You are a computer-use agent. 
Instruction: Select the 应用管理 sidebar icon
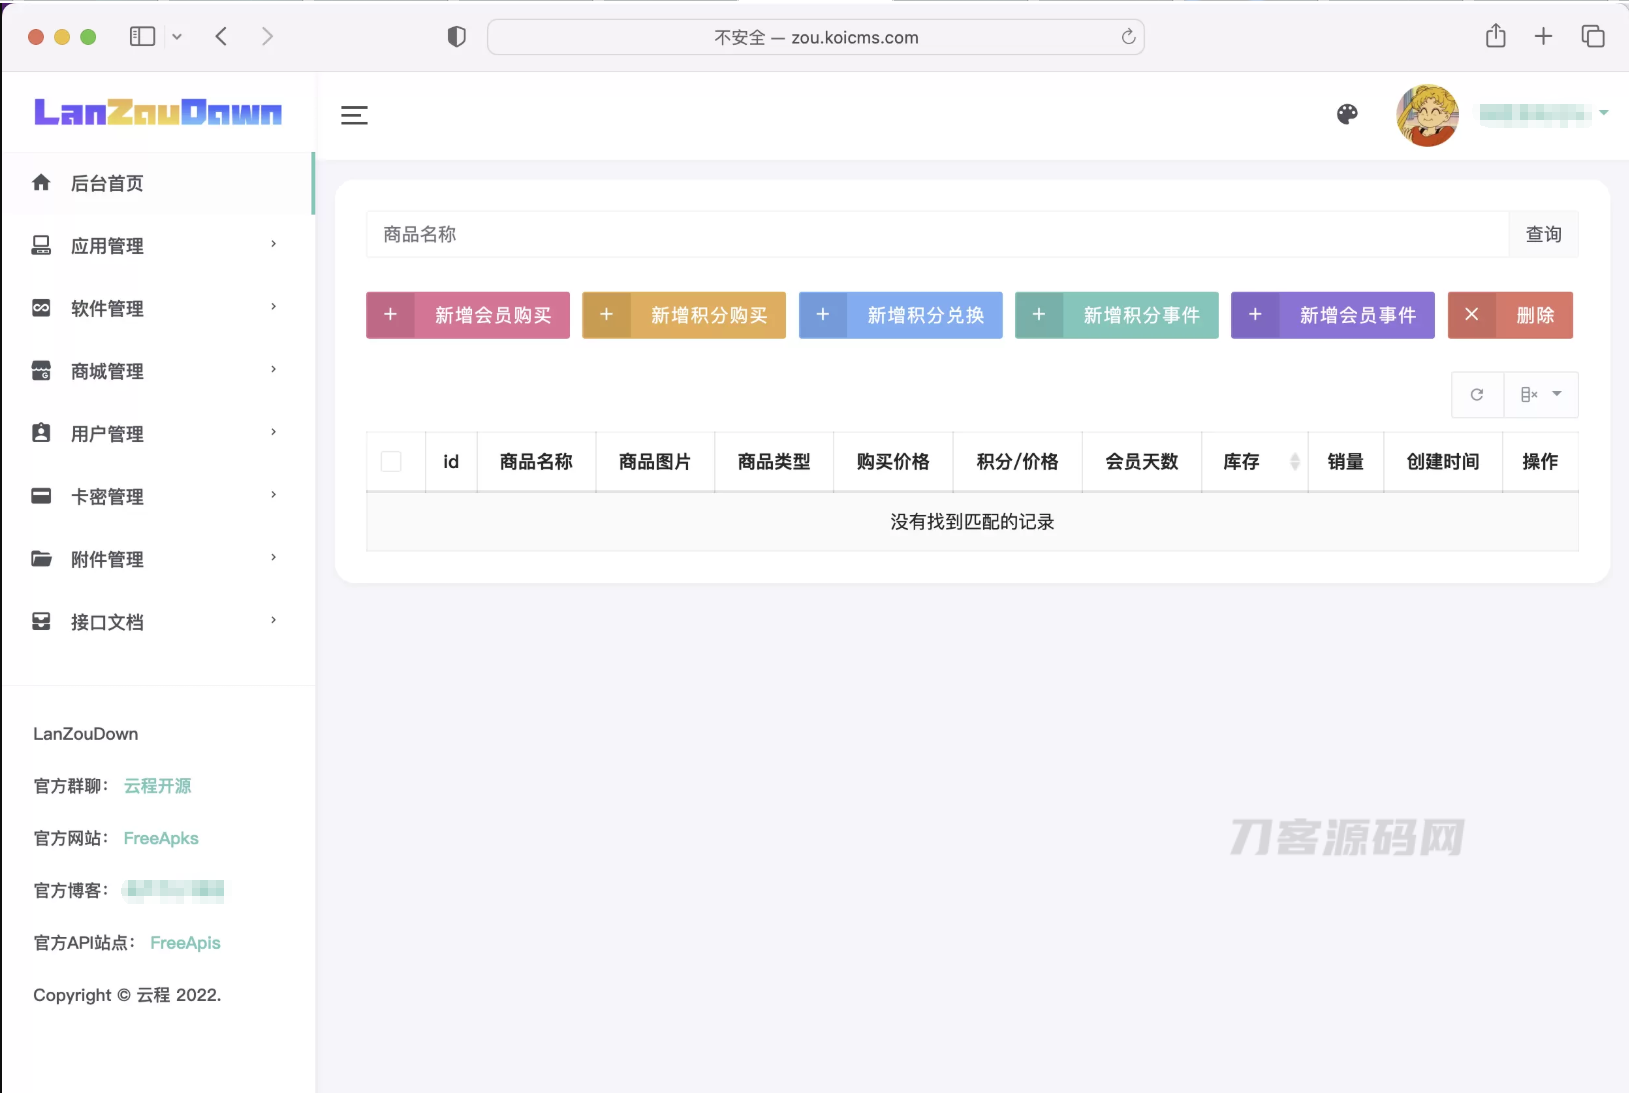click(x=41, y=245)
